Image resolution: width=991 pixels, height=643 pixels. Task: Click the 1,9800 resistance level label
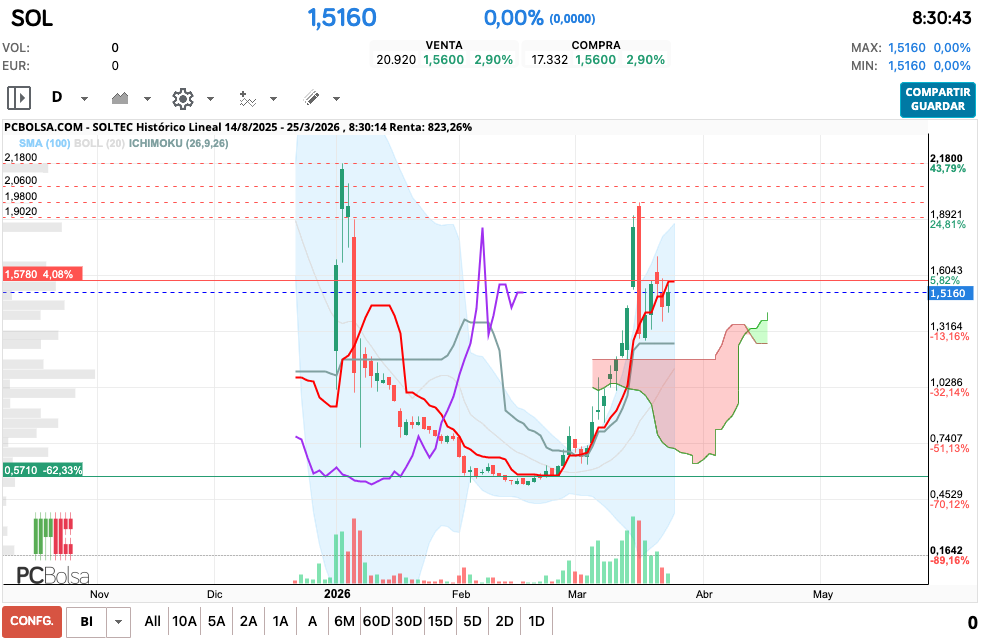coord(21,196)
